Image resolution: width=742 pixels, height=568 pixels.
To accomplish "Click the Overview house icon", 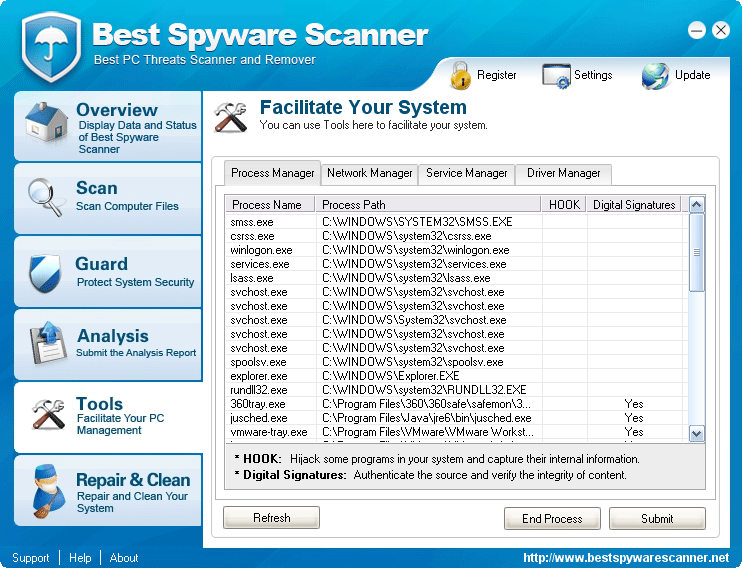I will (46, 122).
